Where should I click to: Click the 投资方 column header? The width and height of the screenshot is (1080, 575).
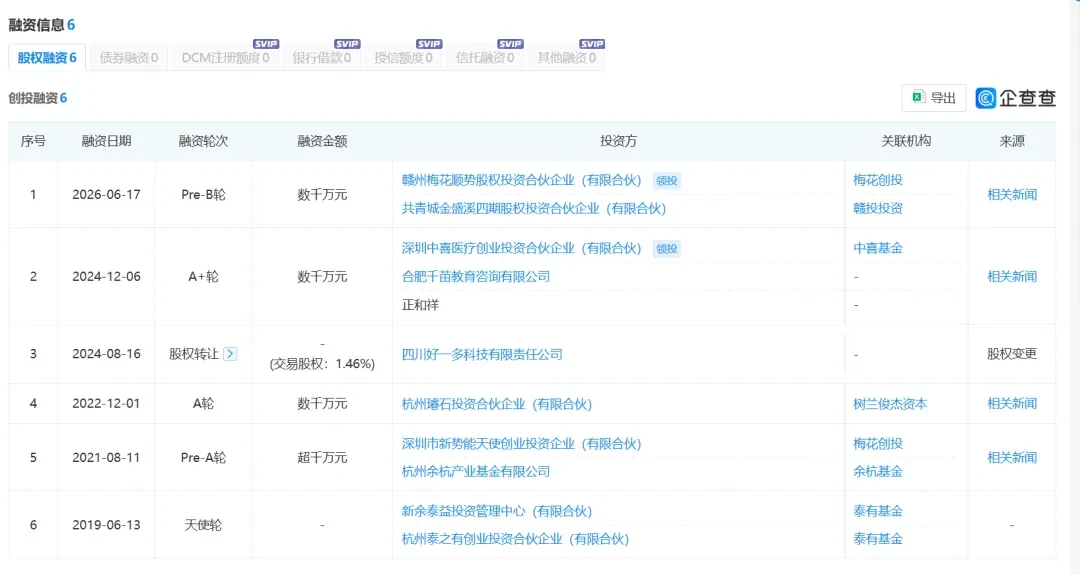(x=619, y=141)
